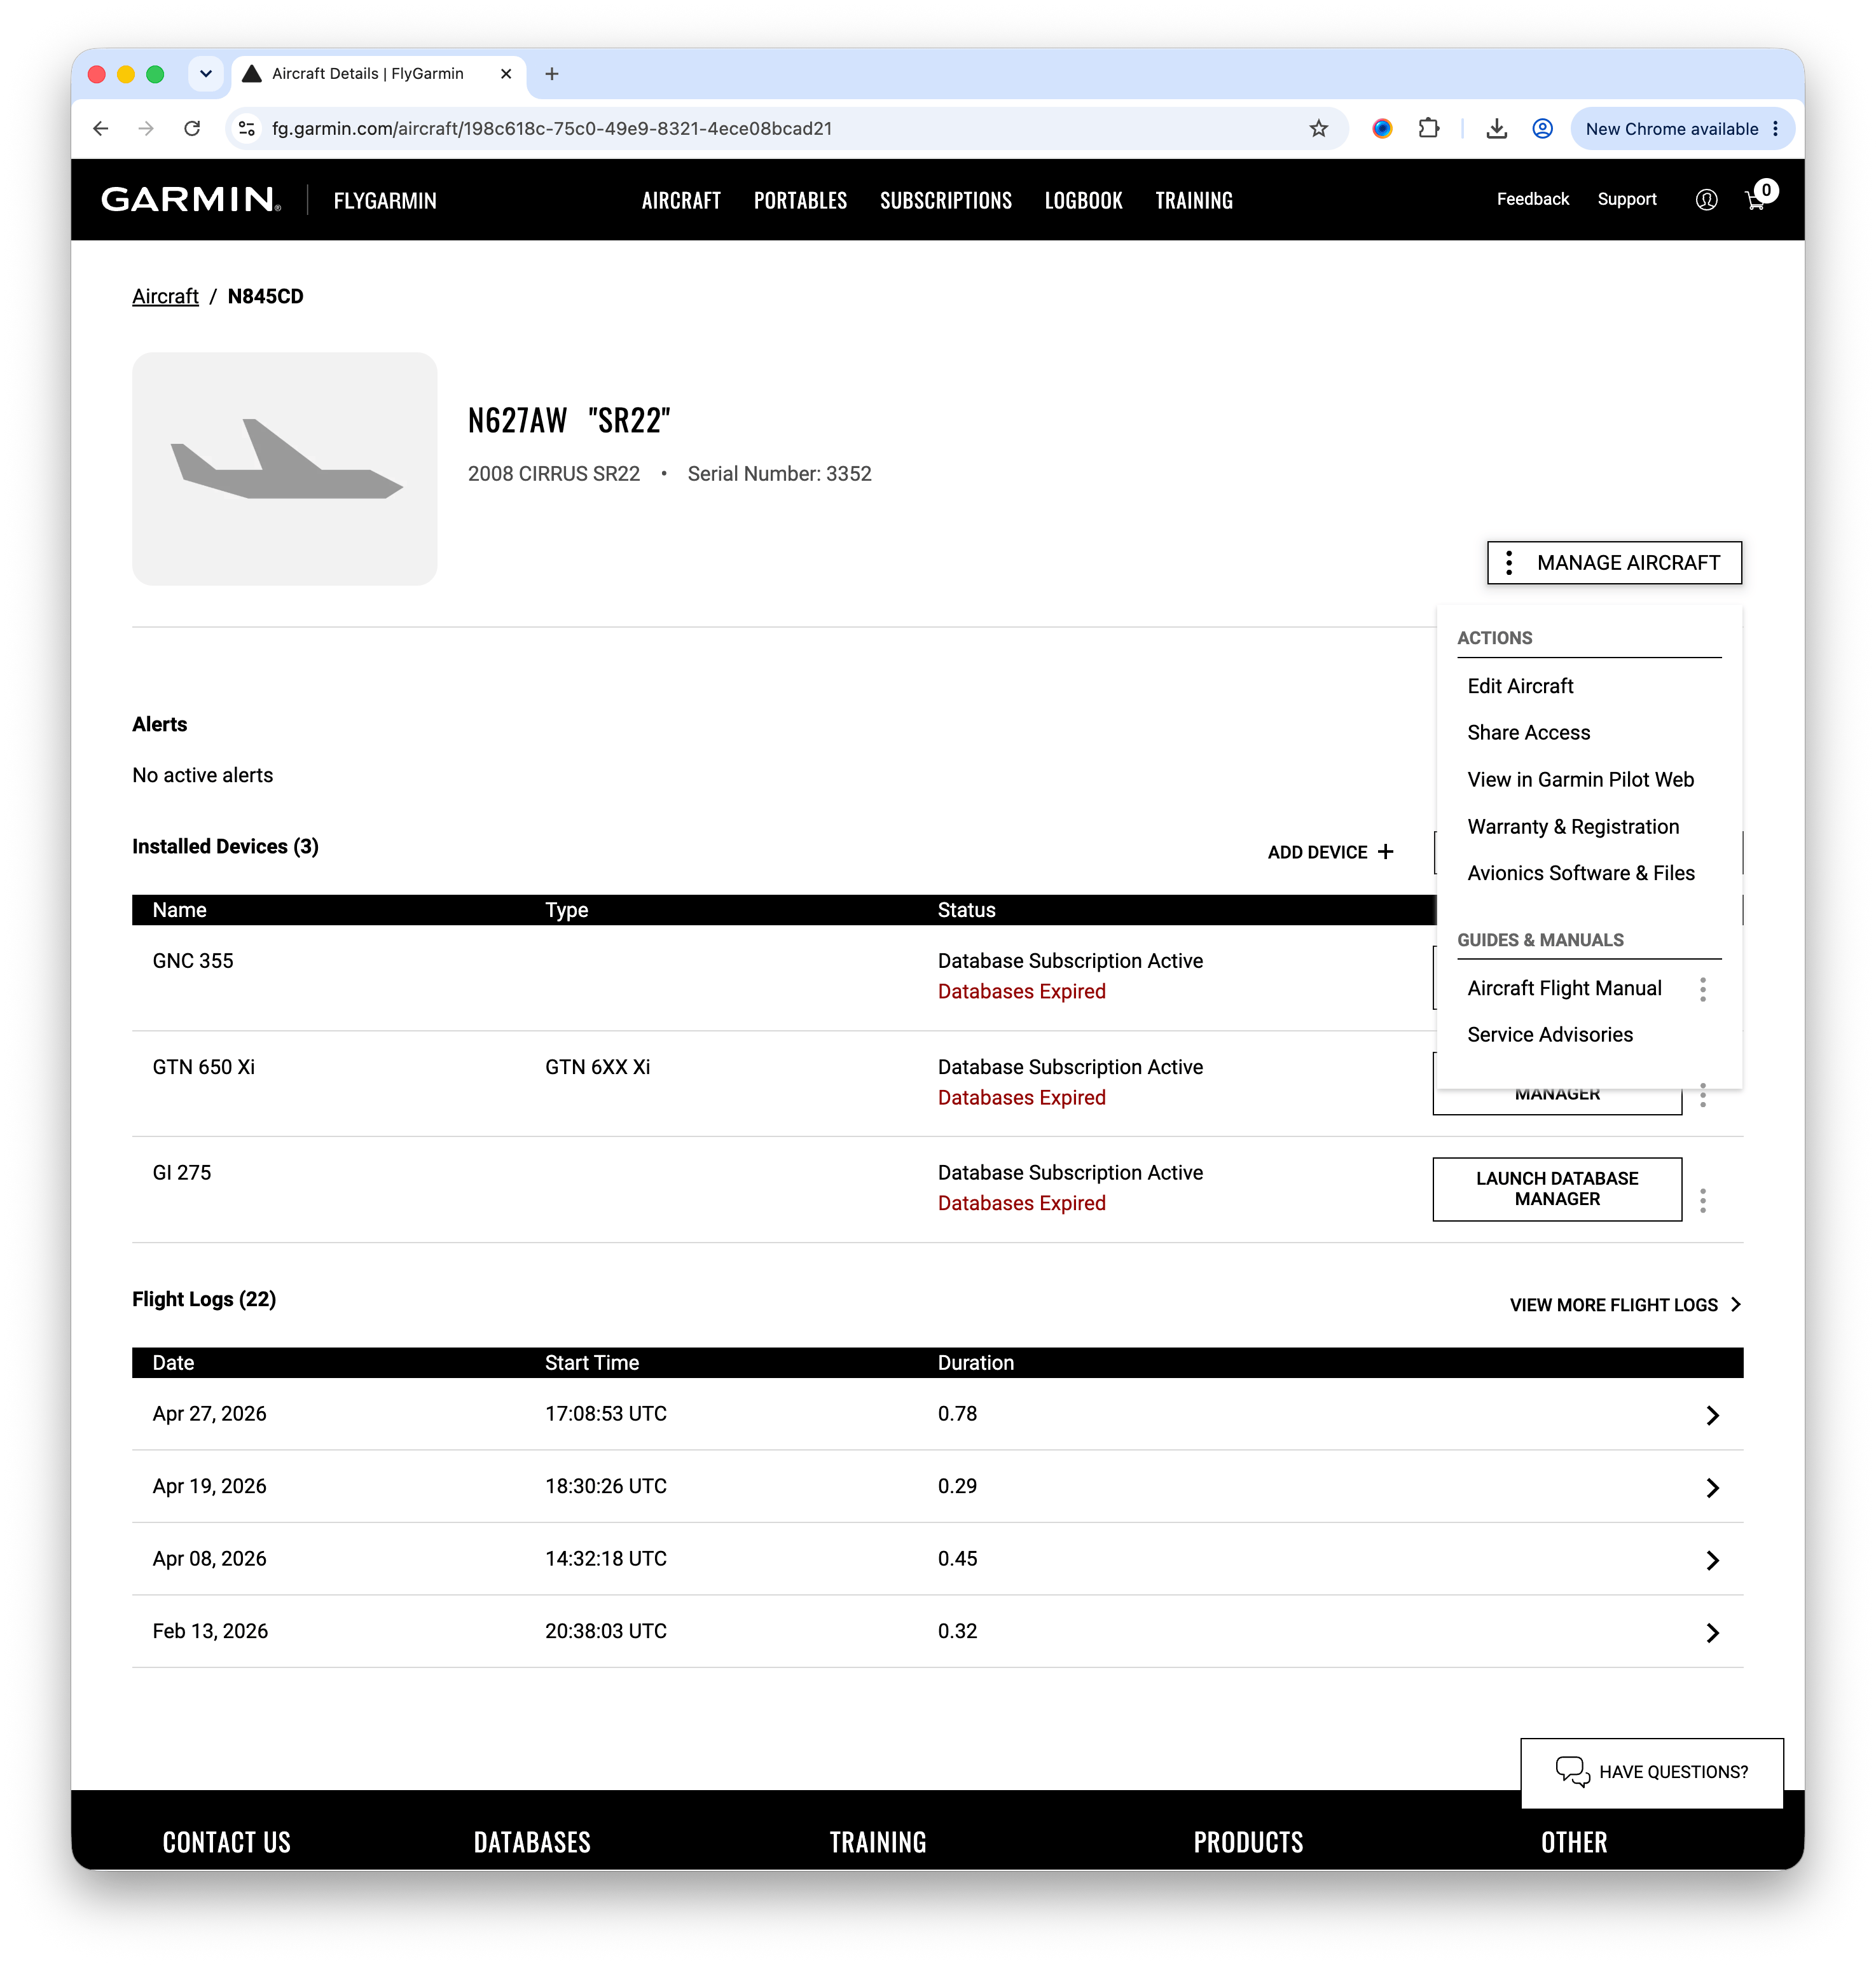Click Contact Us footer heading

[226, 1843]
